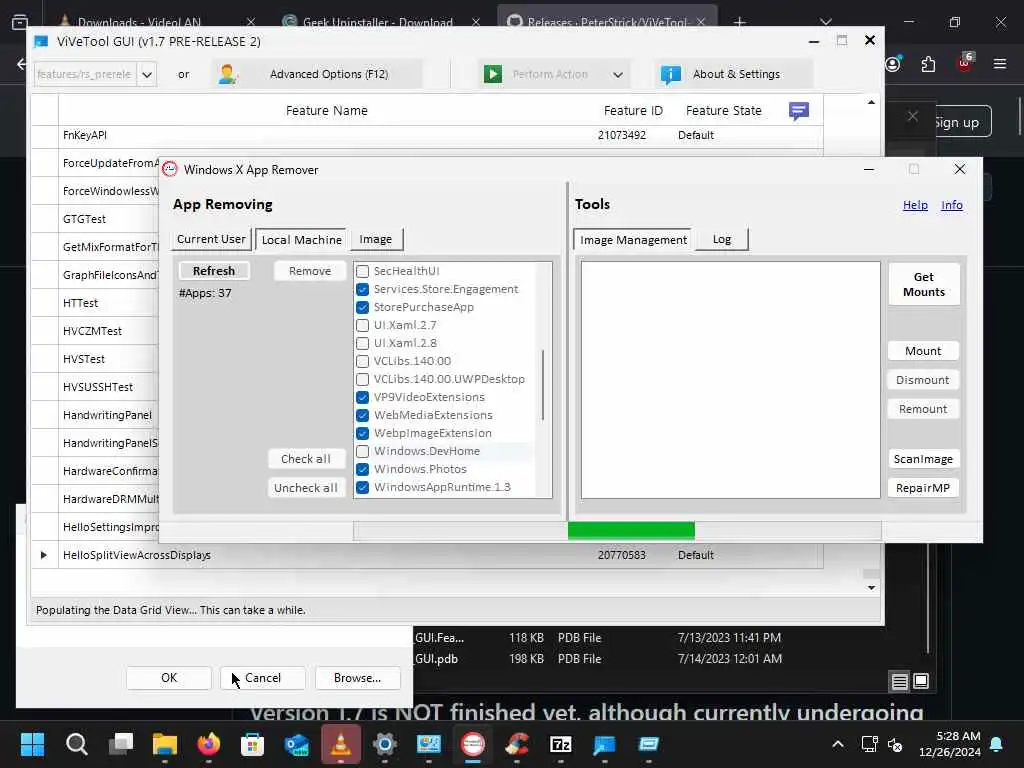
Task: Open browser hamburger menu
Action: (x=1000, y=64)
